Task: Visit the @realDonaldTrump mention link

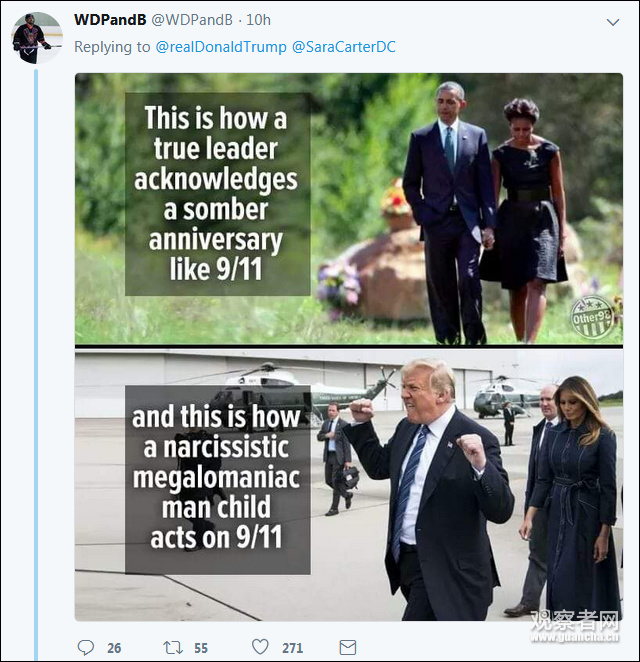Action: pos(220,46)
